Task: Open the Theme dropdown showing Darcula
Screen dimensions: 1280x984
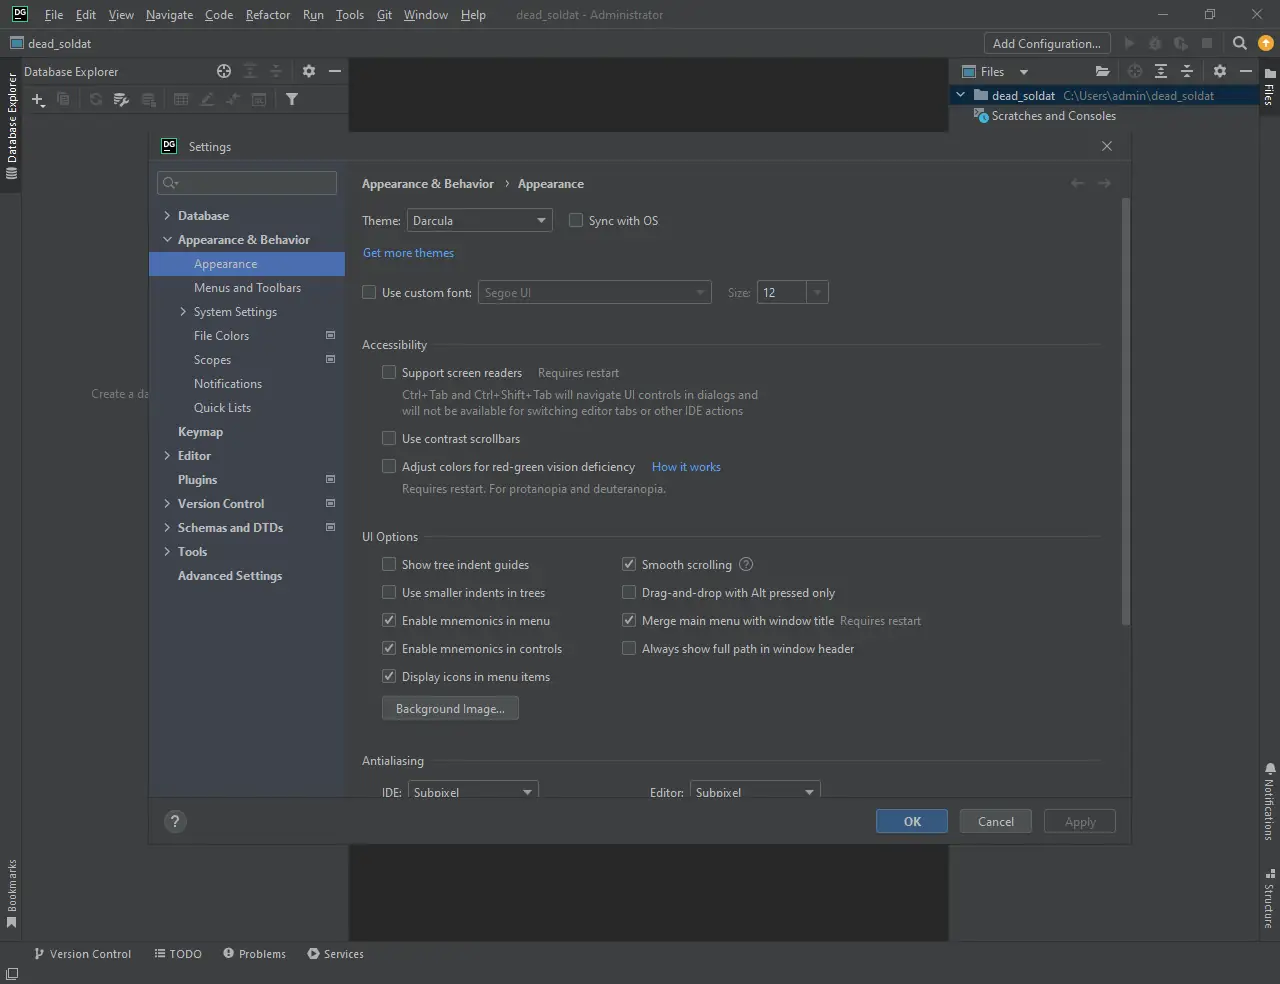Action: click(x=480, y=220)
